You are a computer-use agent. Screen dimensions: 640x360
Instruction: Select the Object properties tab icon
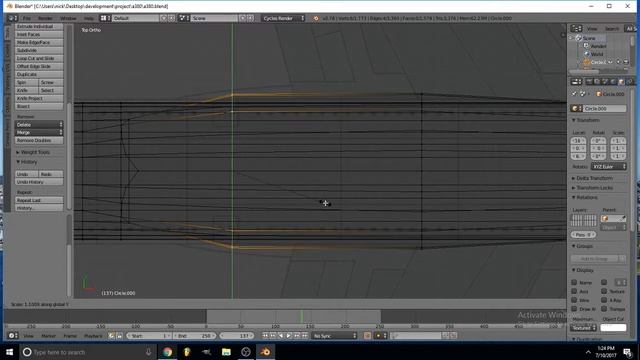pos(621,82)
